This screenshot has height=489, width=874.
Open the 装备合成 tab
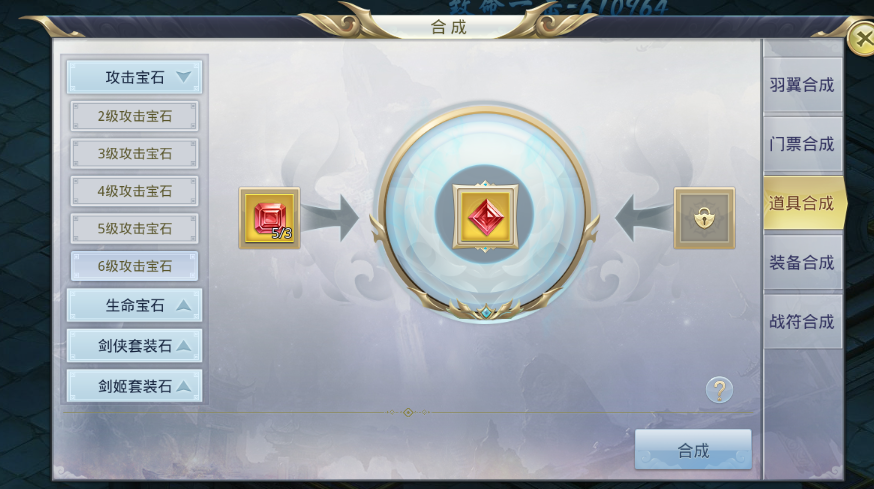(x=802, y=262)
